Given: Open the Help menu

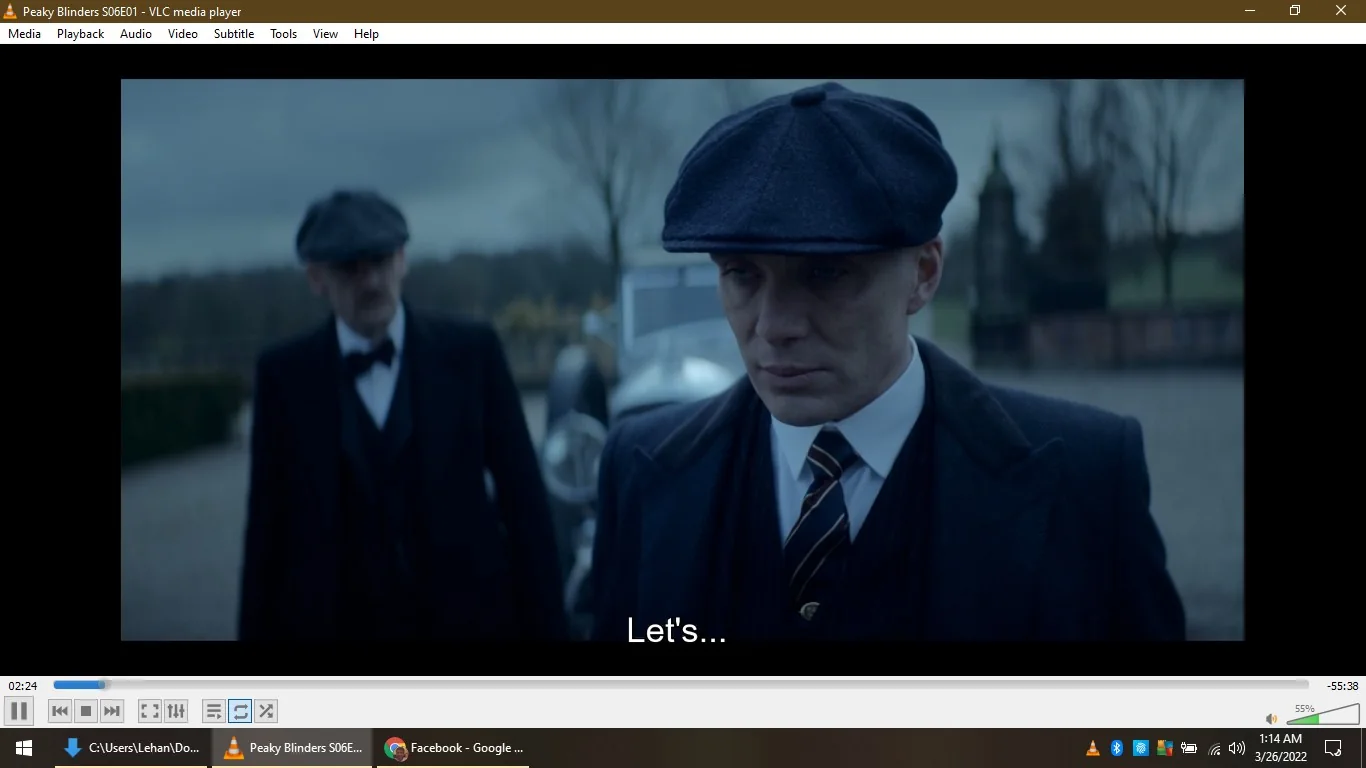Looking at the screenshot, I should (x=367, y=34).
